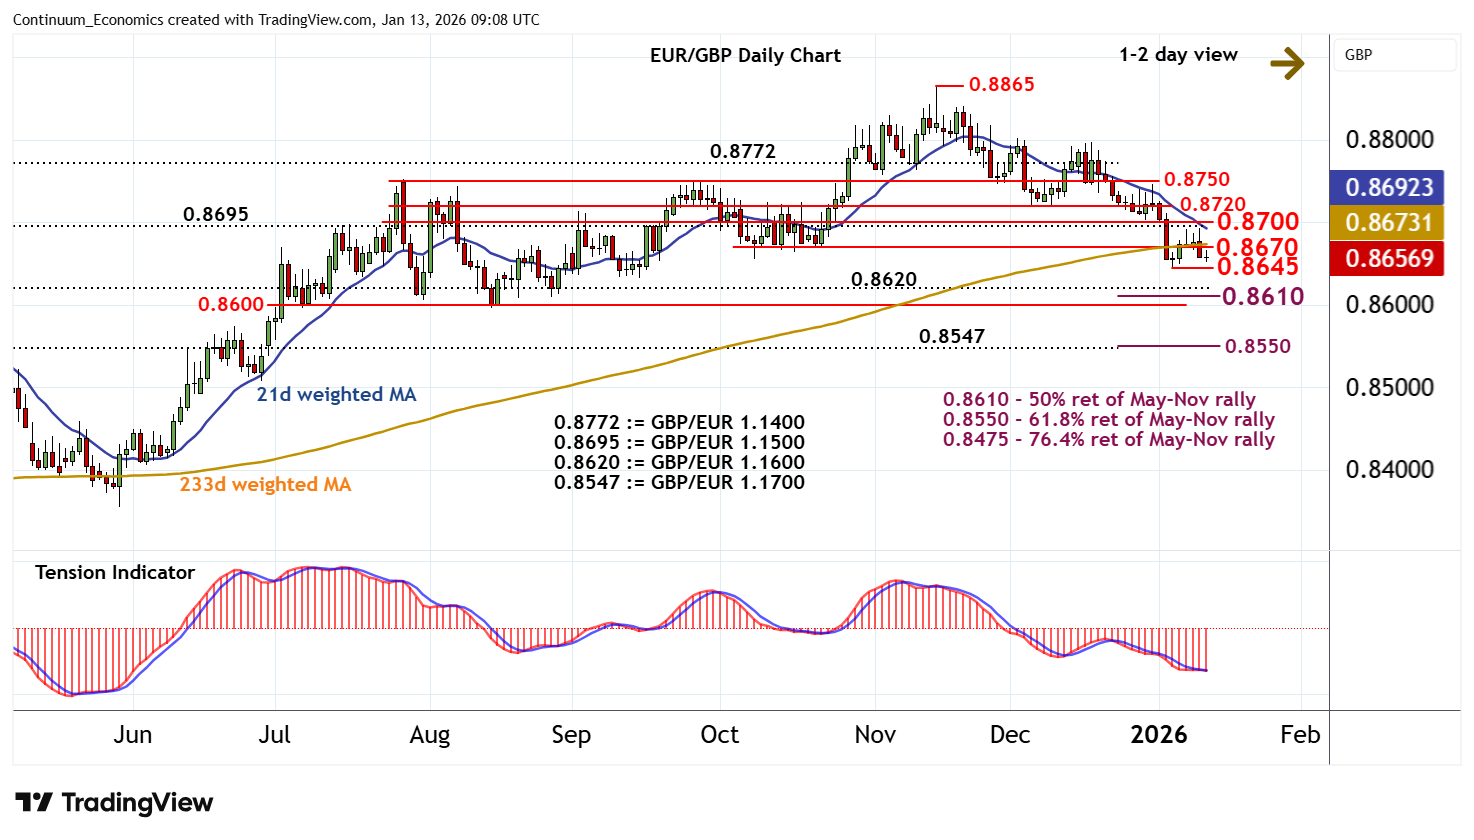Select the gold 0.86731 price tag
1474x840 pixels.
1388,222
